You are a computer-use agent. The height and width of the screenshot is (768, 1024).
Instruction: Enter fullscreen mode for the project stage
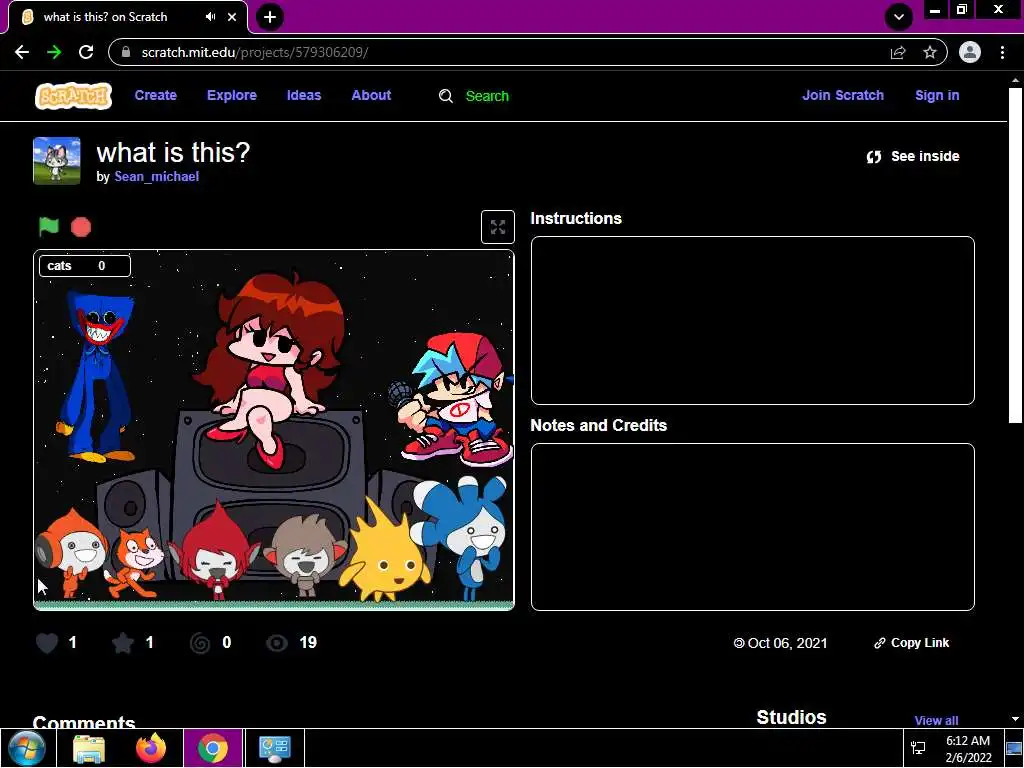tap(498, 227)
